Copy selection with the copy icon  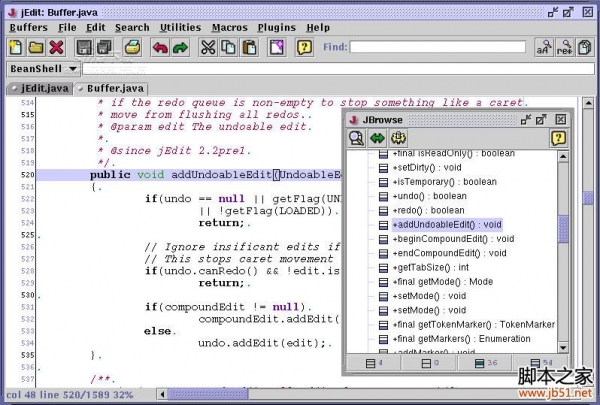[x=229, y=47]
